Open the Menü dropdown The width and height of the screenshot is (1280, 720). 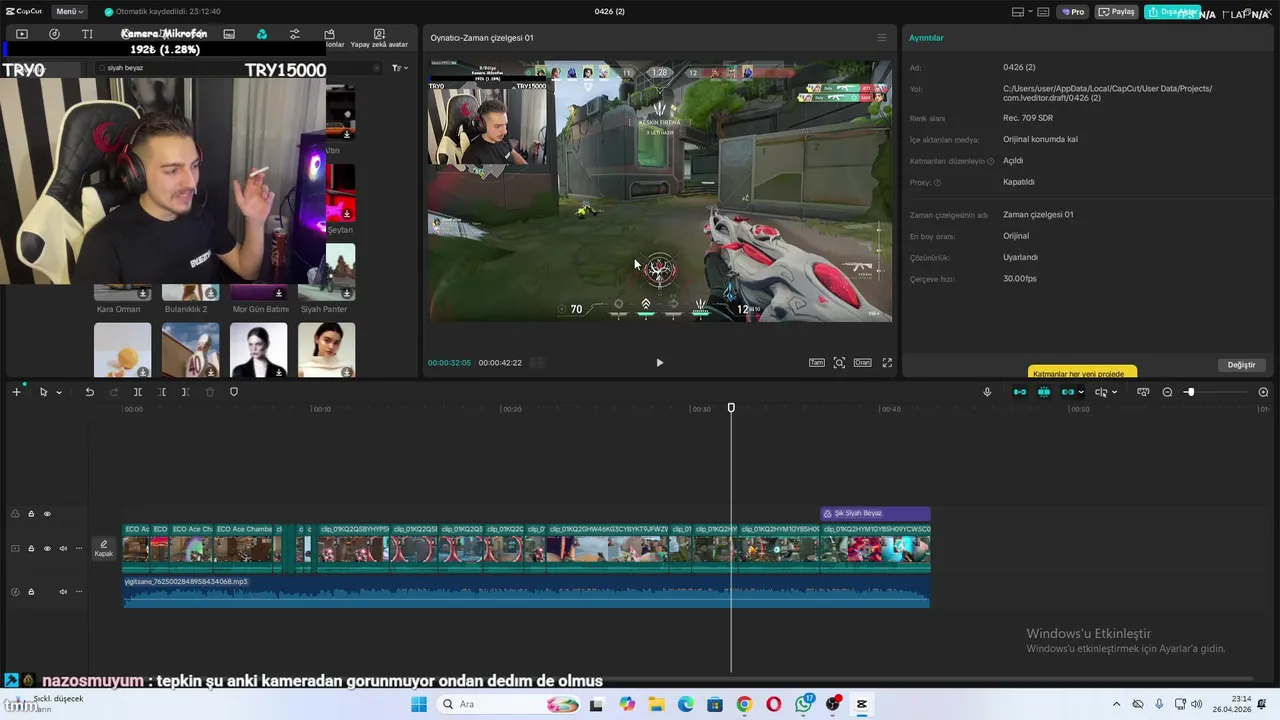[68, 11]
